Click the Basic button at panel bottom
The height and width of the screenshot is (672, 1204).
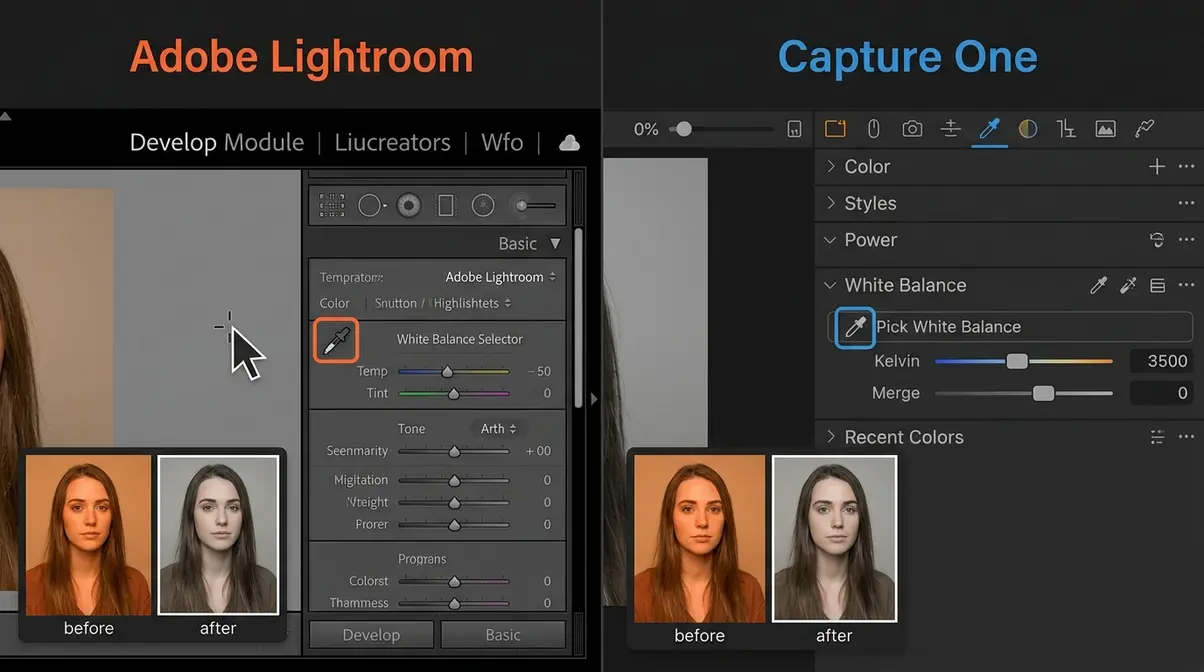(503, 635)
